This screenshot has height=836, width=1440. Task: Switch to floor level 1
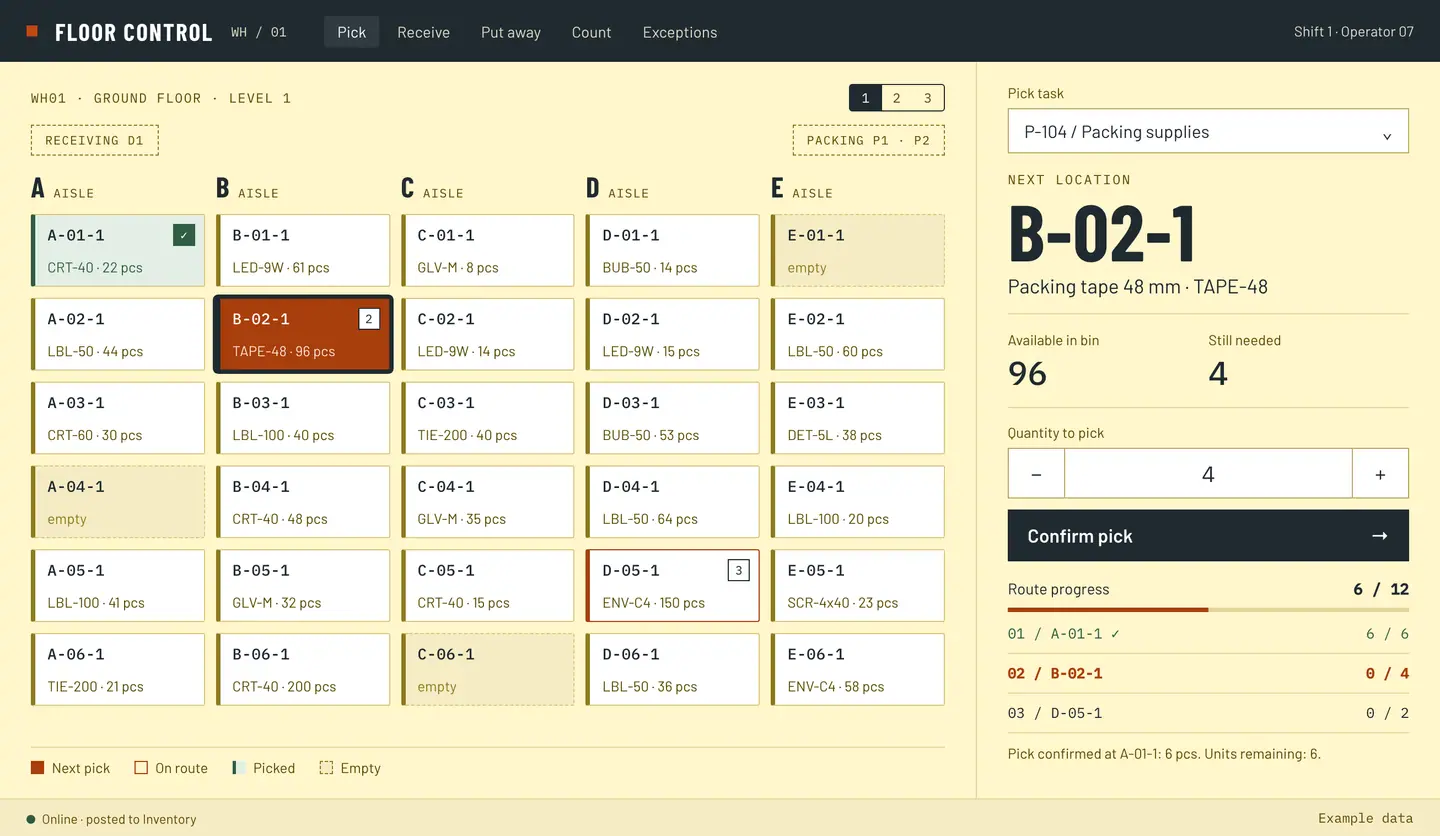click(866, 98)
